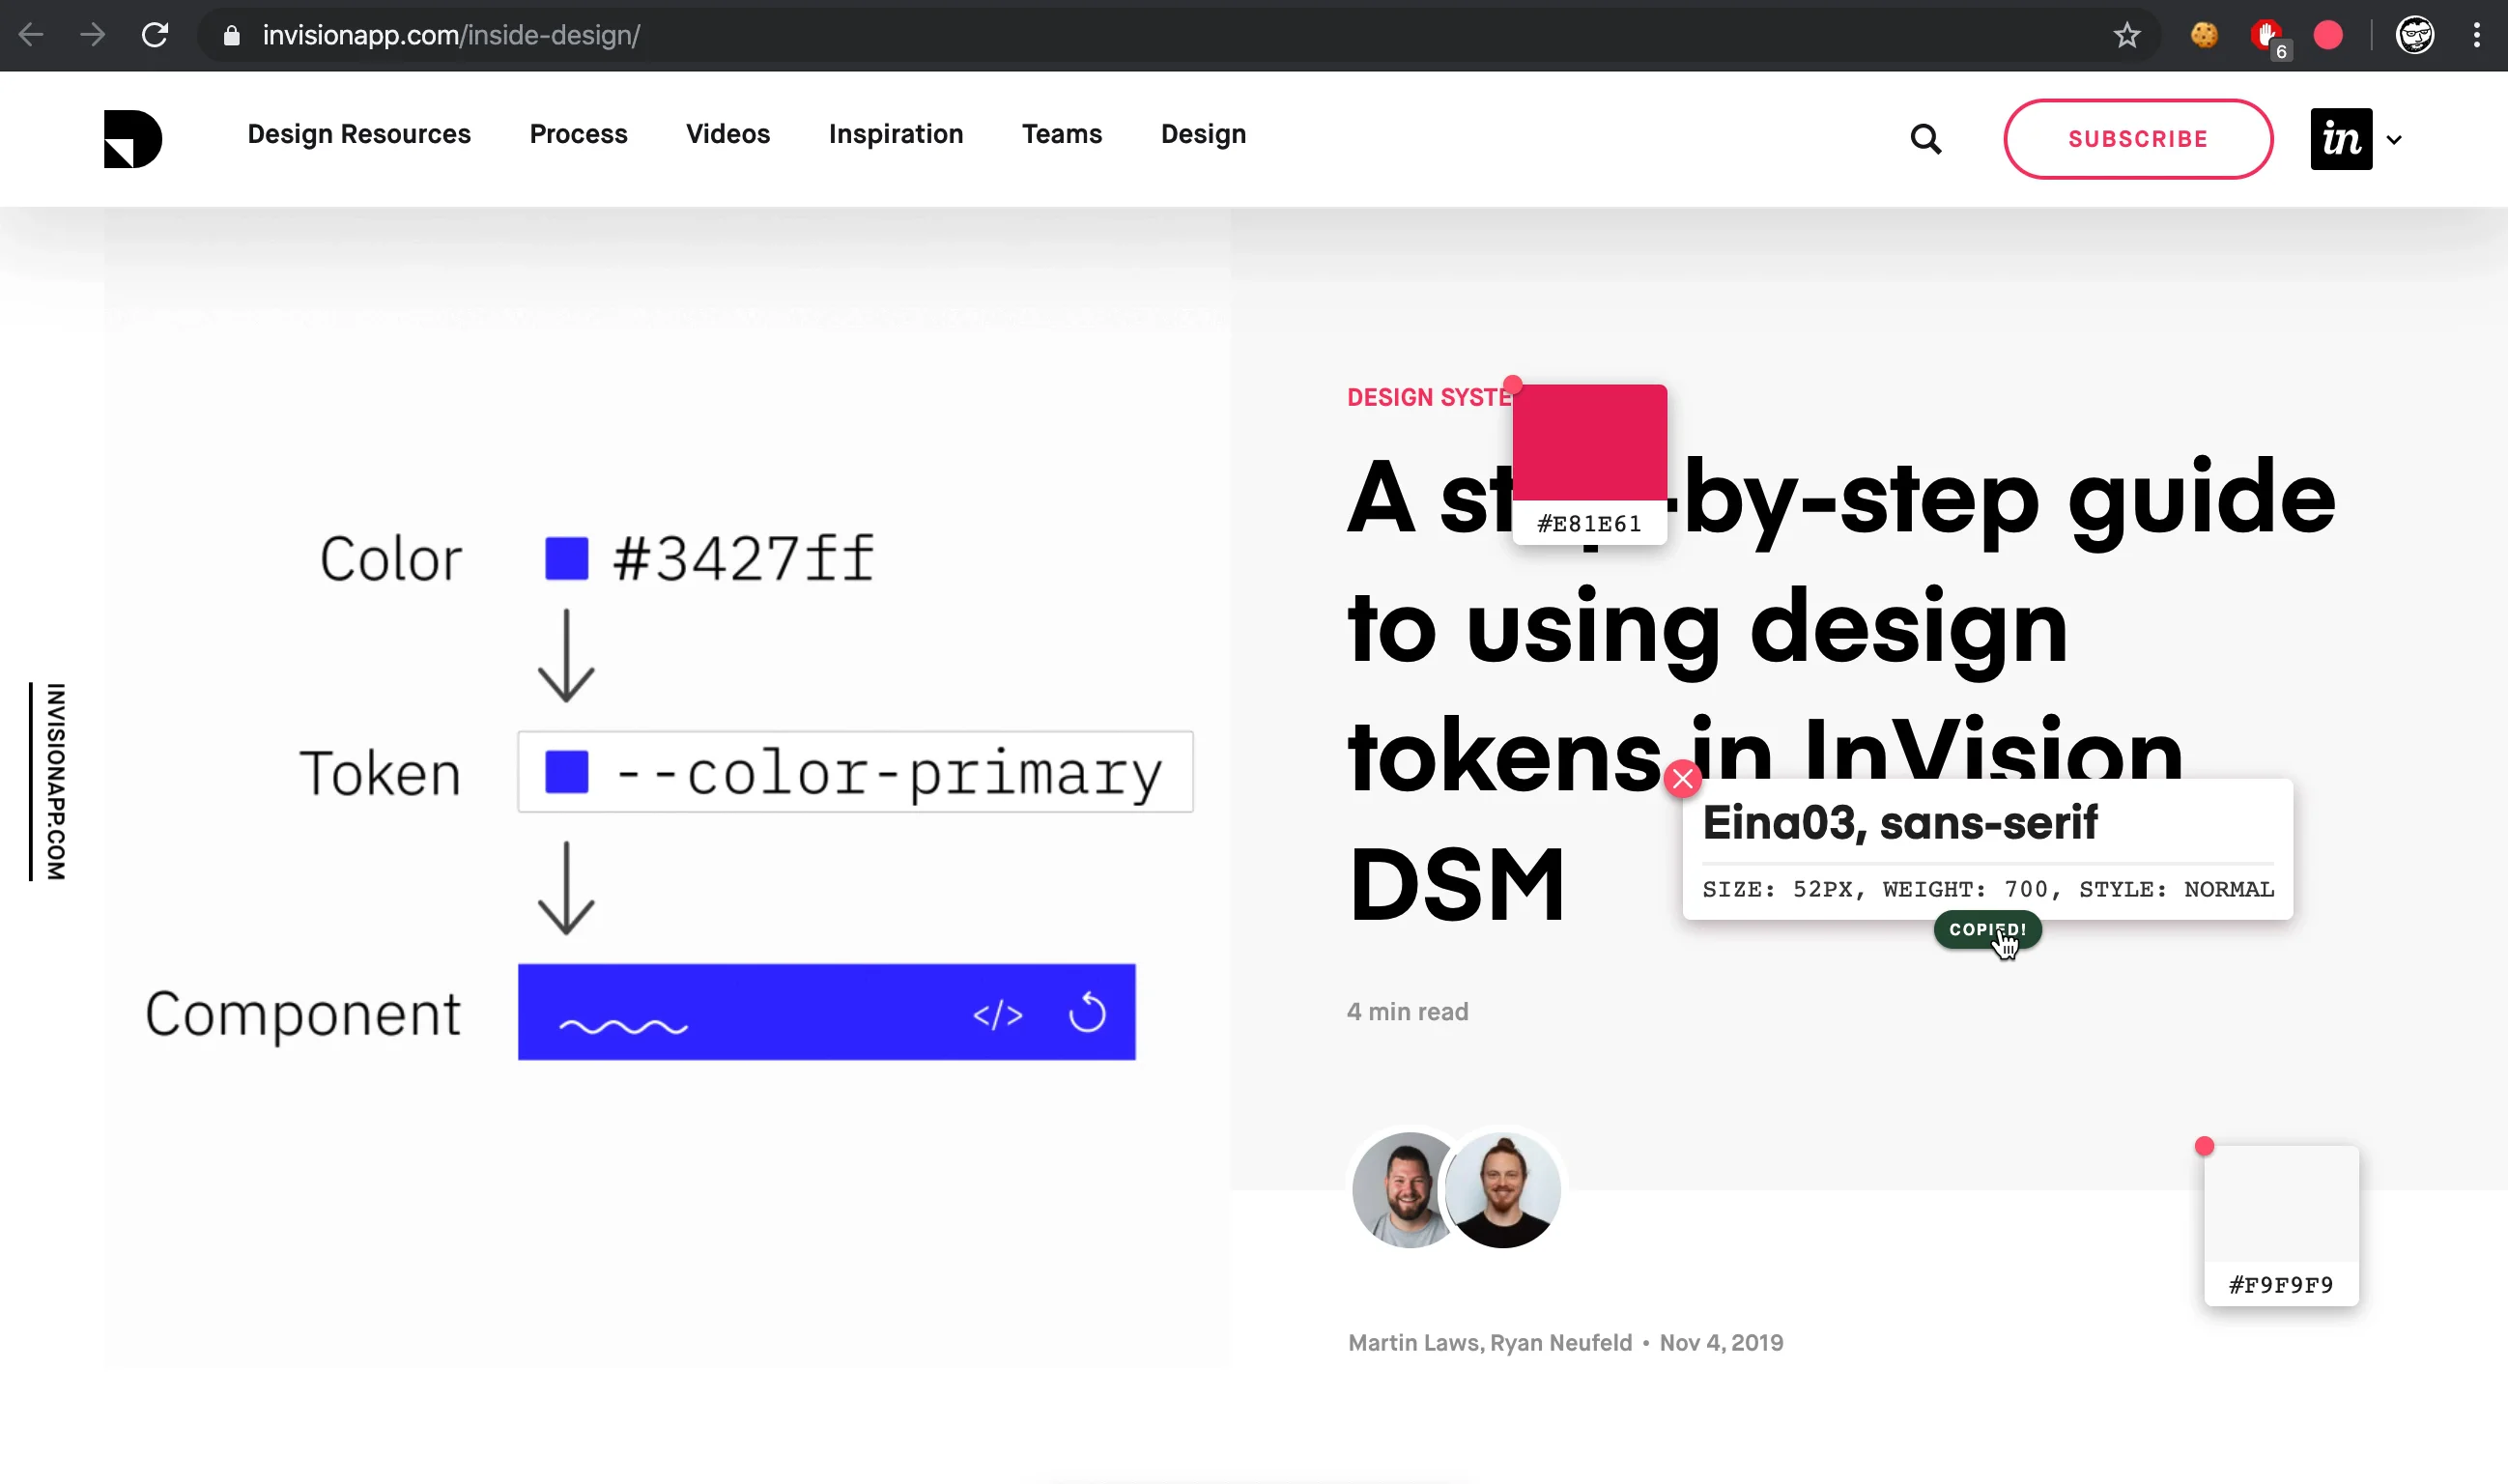This screenshot has height=1484, width=2508.
Task: Click the circular refresh icon on the blue component
Action: click(x=1089, y=1013)
